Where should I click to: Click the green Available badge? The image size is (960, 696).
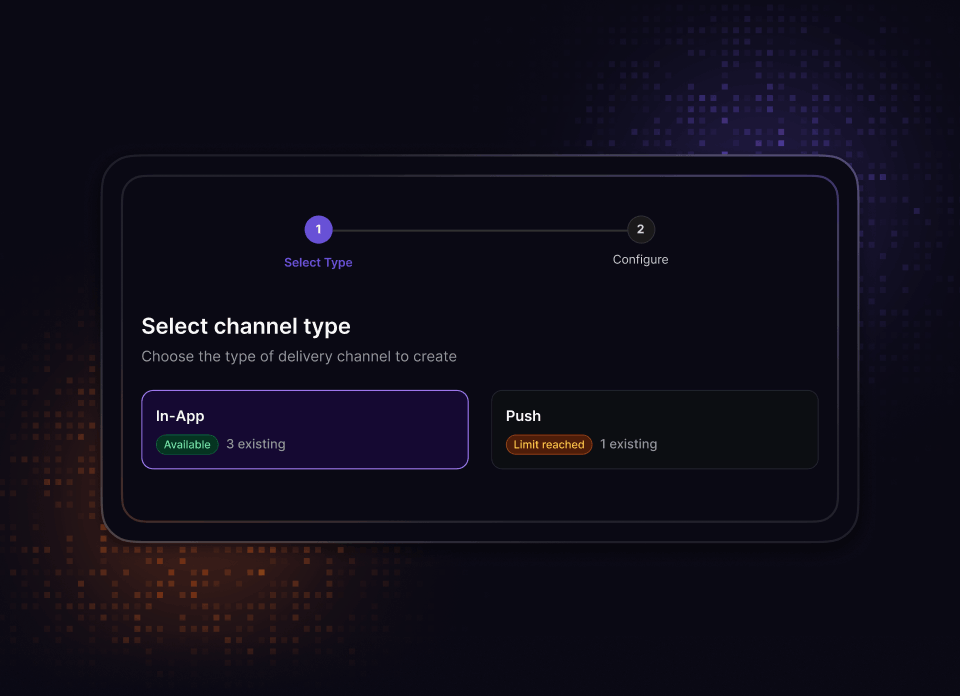pyautogui.click(x=187, y=444)
